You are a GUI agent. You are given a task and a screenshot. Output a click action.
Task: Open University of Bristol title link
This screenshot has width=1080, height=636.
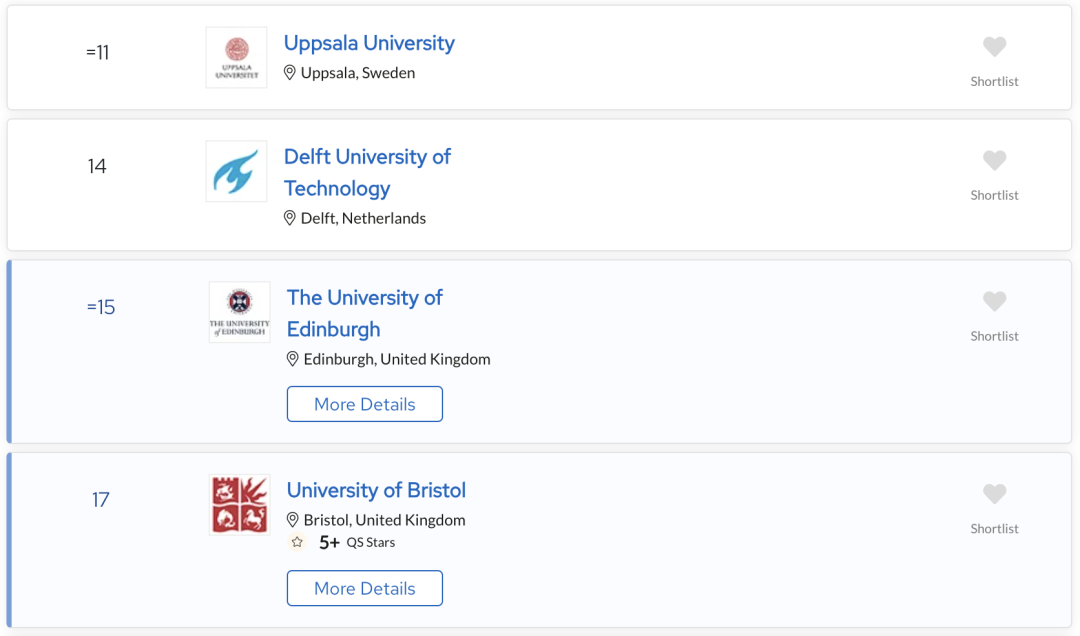click(376, 490)
